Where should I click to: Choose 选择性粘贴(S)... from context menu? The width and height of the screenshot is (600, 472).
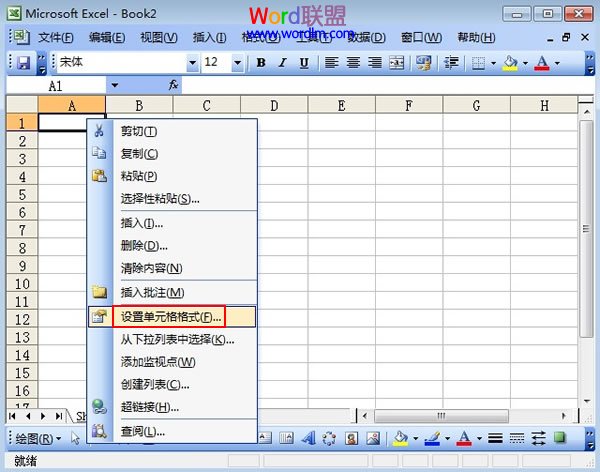172,199
